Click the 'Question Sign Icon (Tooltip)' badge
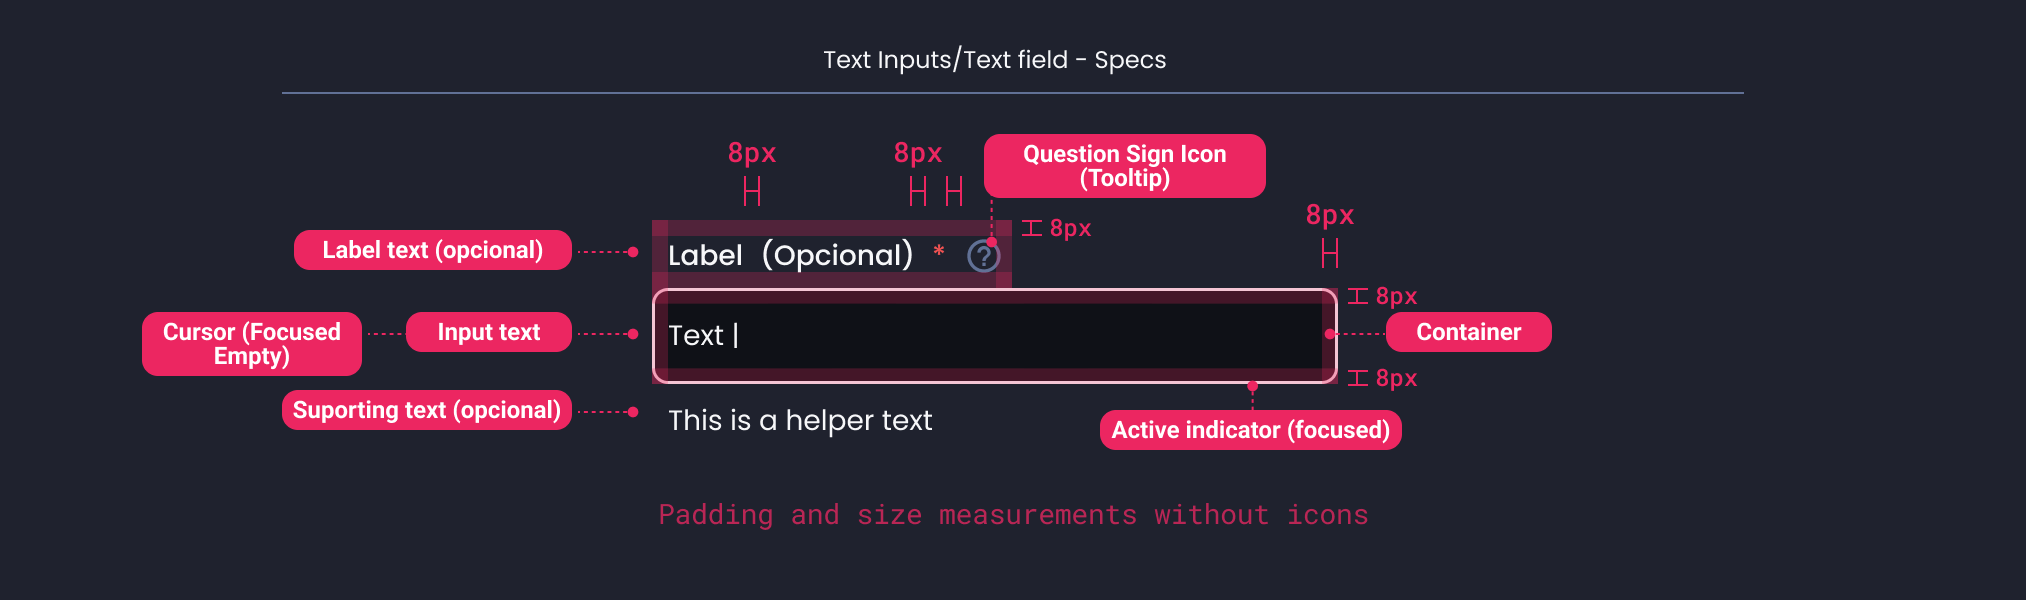Image resolution: width=2026 pixels, height=600 pixels. click(x=1124, y=166)
